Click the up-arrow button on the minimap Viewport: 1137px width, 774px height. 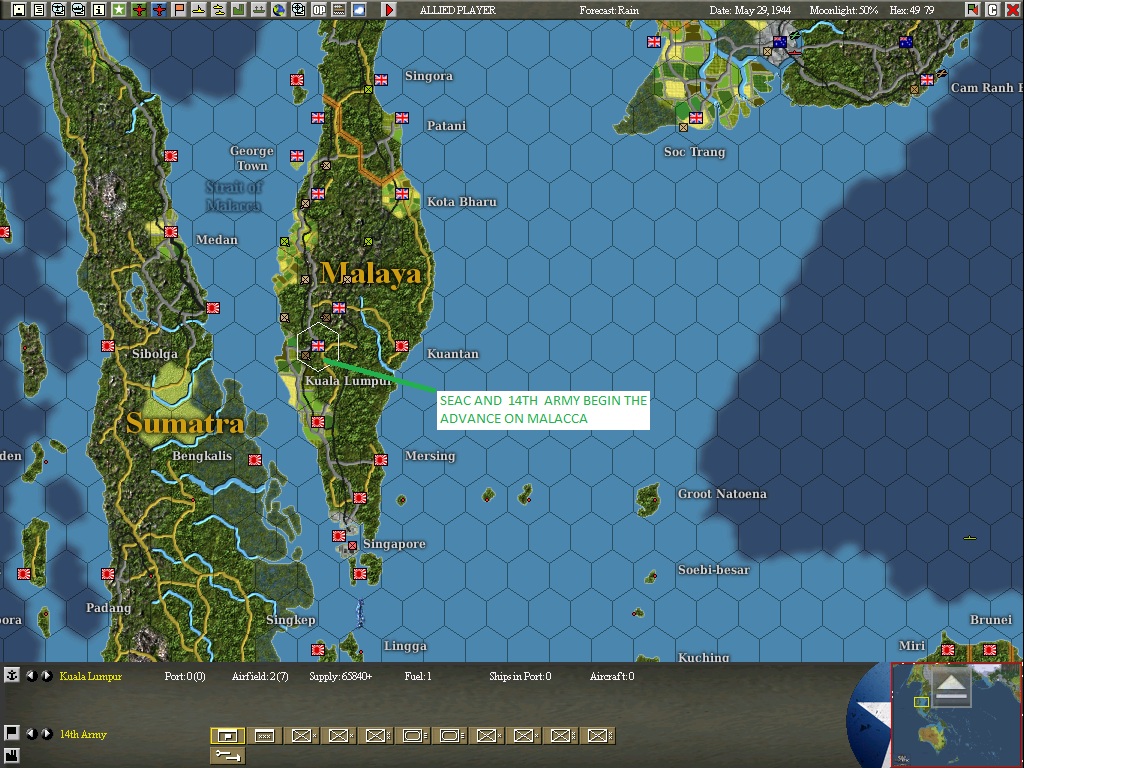click(x=951, y=687)
